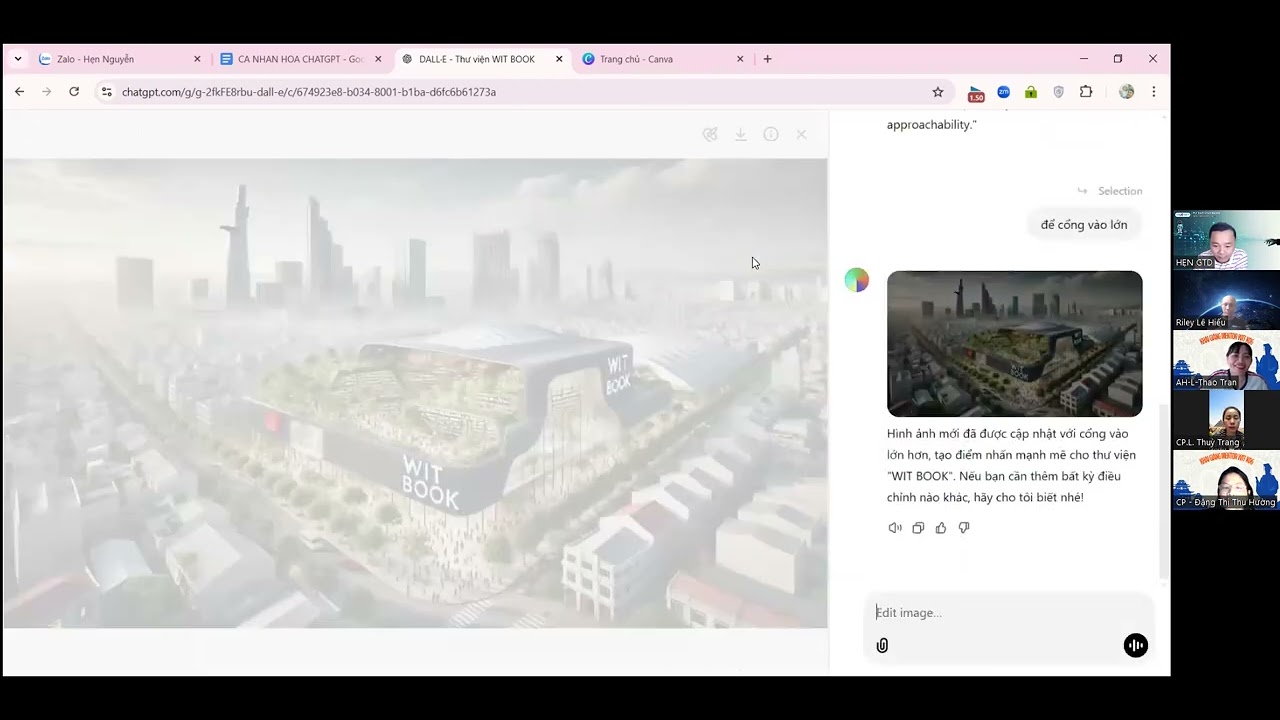Open the WIT BOOK thumbnail in chat
The height and width of the screenshot is (720, 1280).
point(1014,343)
